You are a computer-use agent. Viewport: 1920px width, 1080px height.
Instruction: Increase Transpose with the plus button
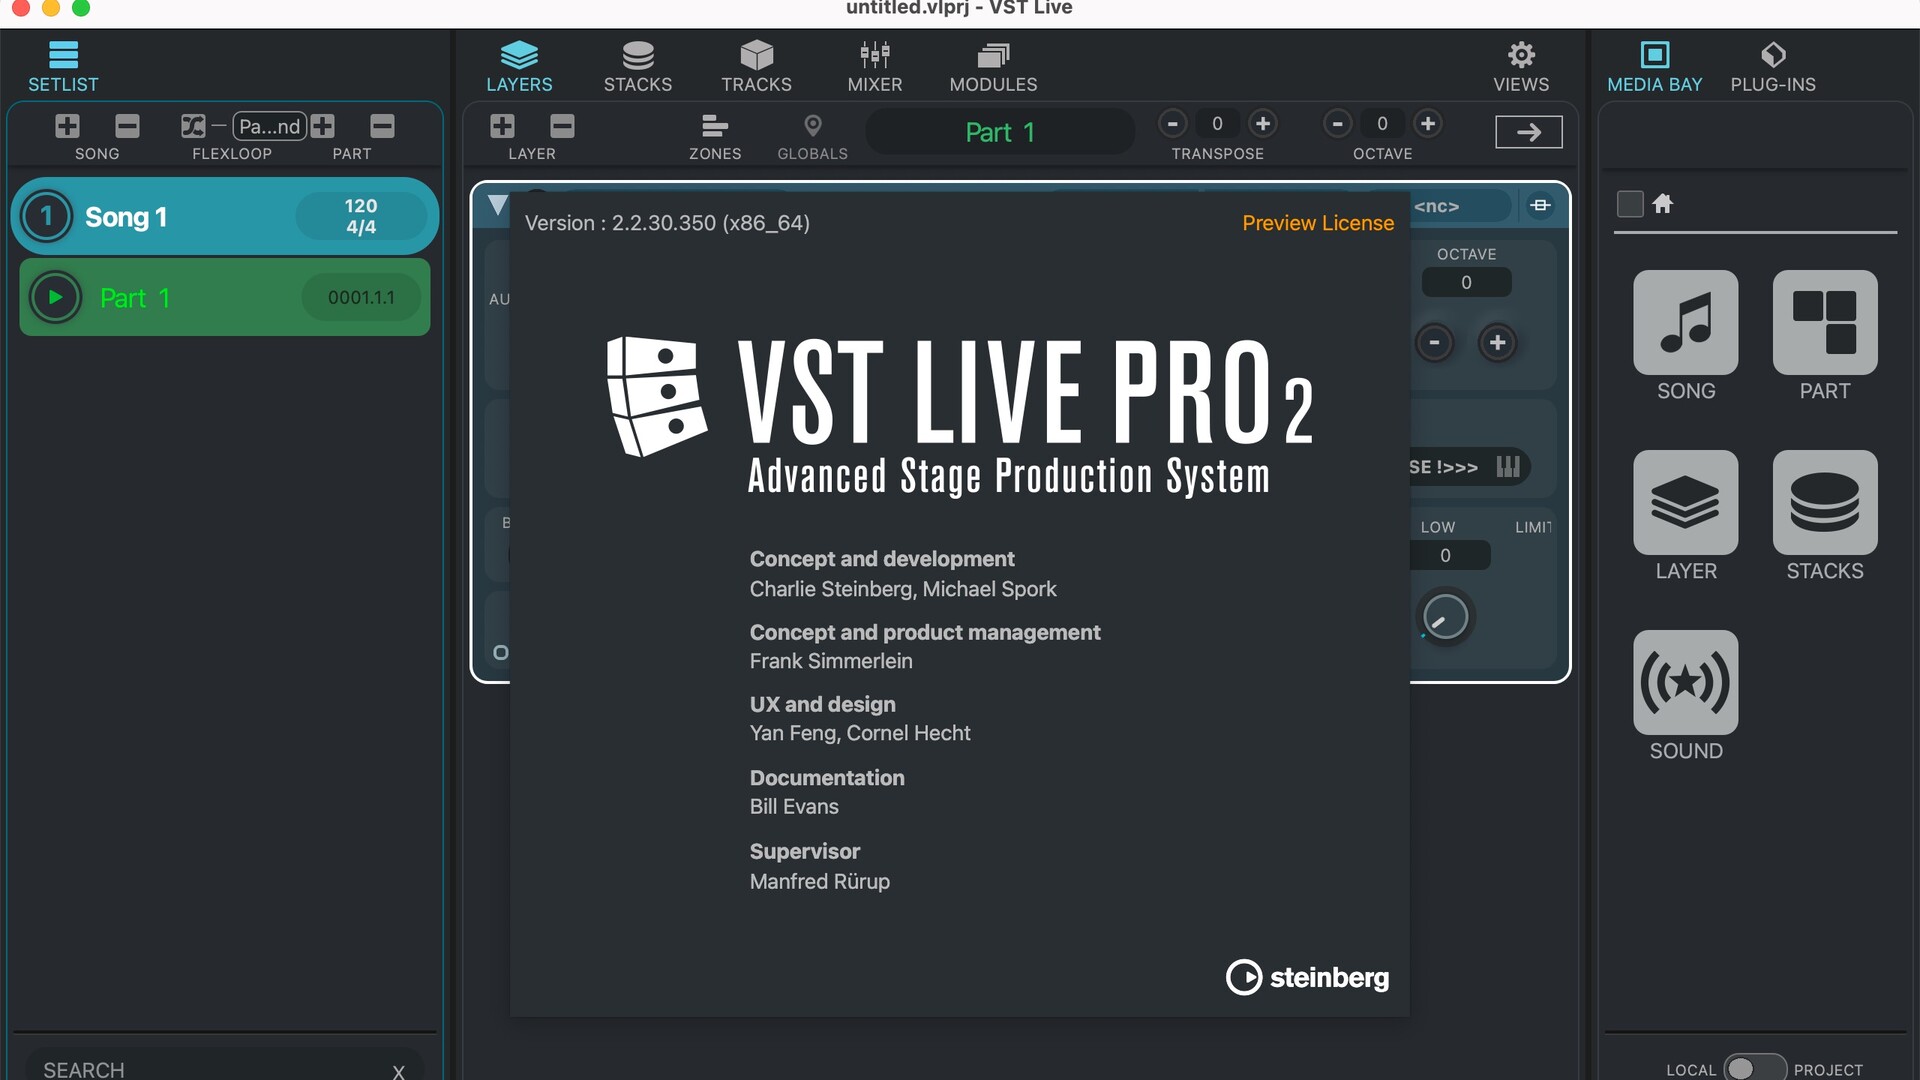click(1263, 123)
